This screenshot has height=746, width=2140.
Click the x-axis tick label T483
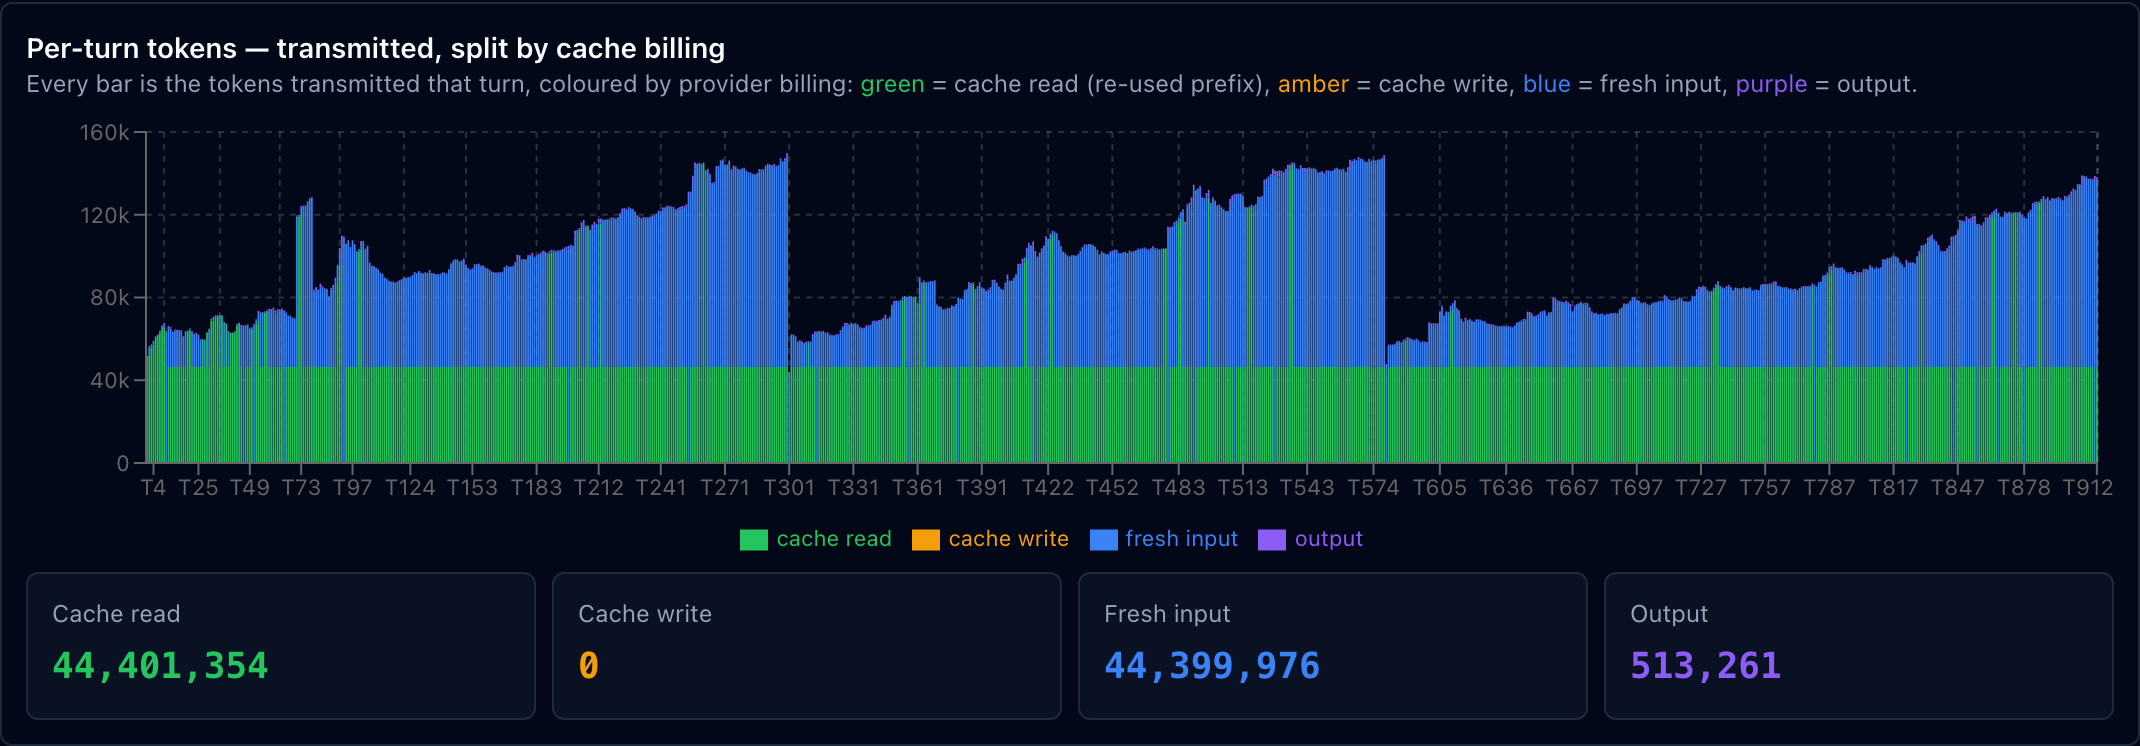pos(1179,487)
